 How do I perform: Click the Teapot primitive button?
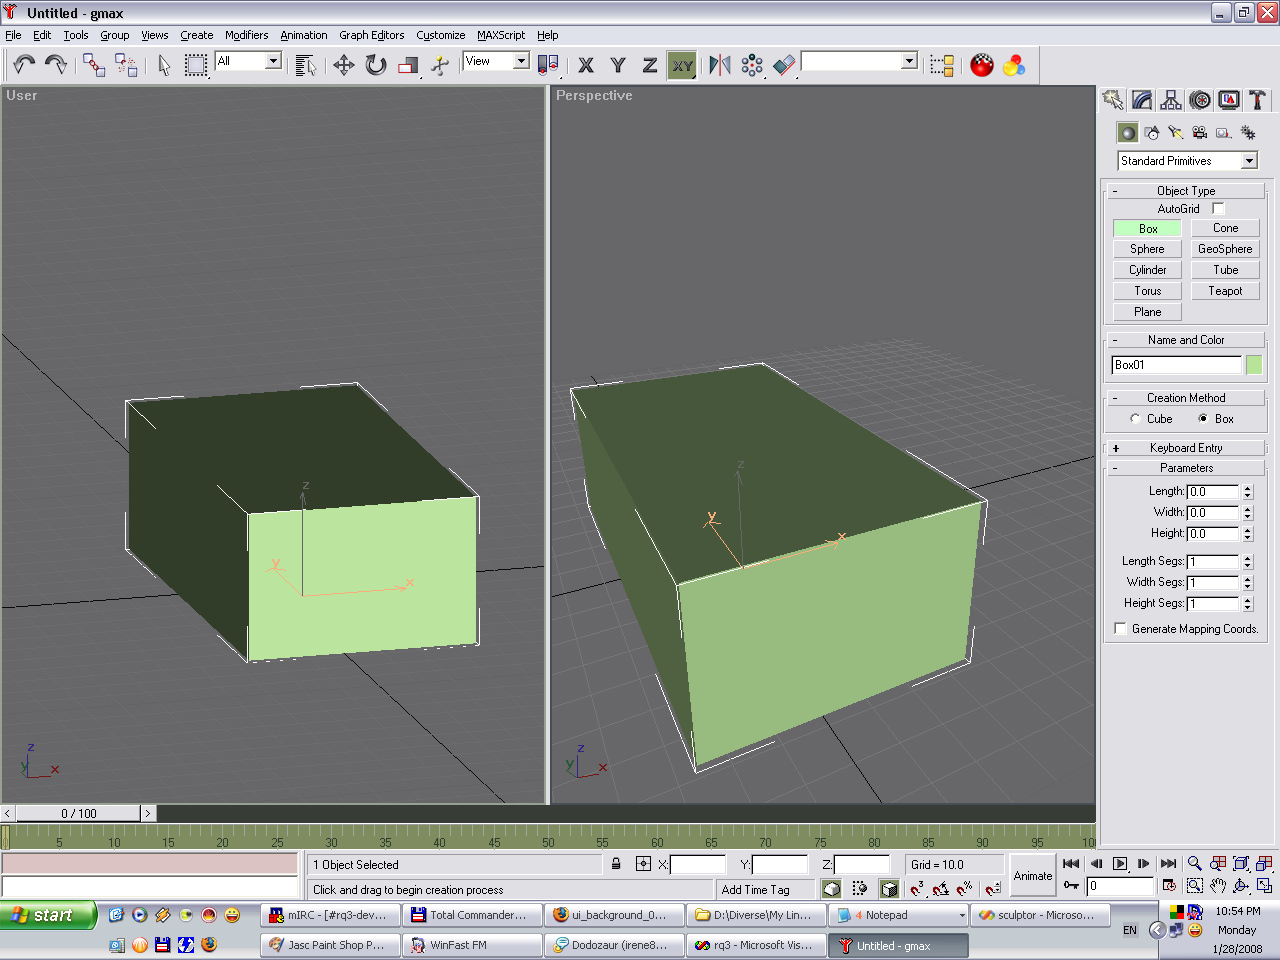point(1225,291)
